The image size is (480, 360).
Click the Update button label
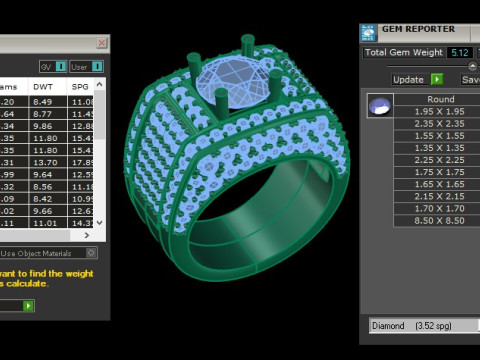click(x=408, y=80)
